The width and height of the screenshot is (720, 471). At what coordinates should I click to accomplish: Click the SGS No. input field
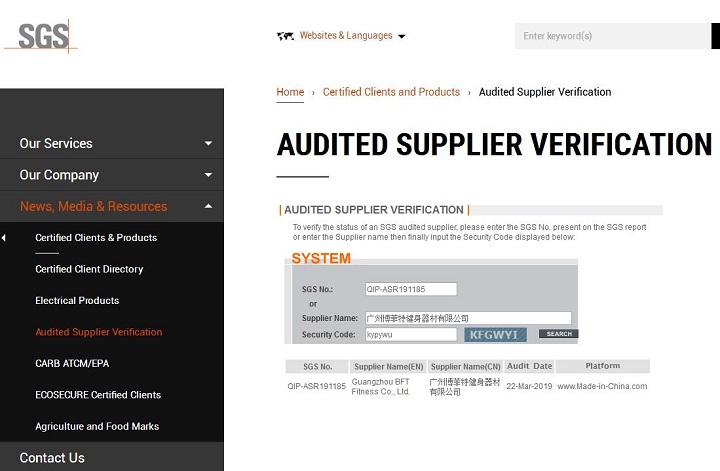click(x=410, y=289)
